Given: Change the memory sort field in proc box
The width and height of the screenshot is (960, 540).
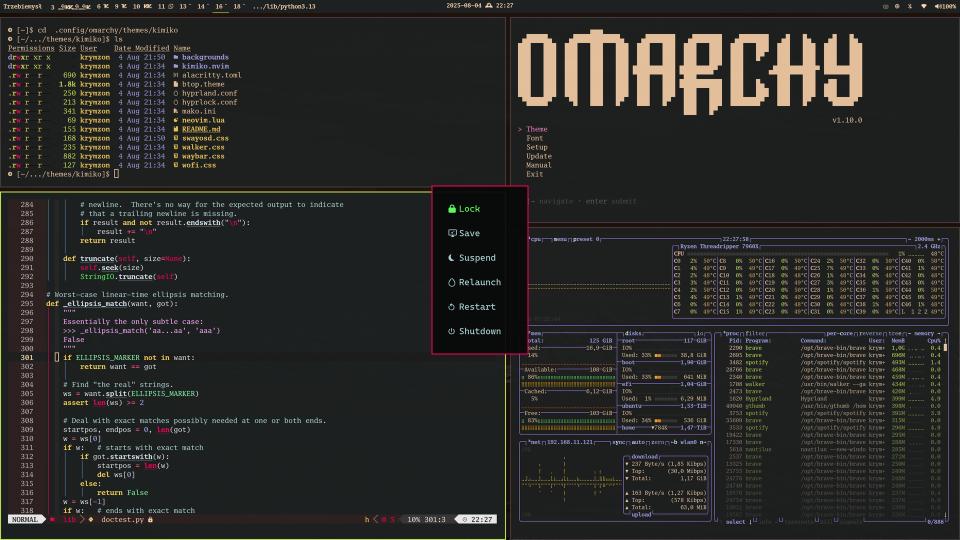Looking at the screenshot, I should pos(924,334).
